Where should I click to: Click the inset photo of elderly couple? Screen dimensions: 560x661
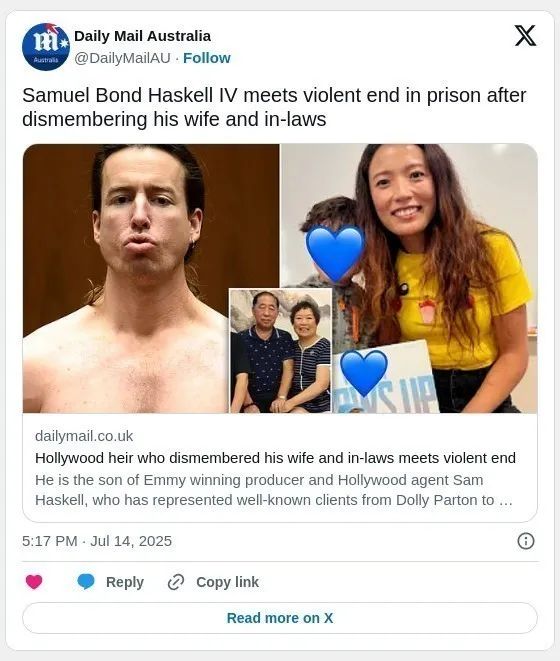click(280, 351)
